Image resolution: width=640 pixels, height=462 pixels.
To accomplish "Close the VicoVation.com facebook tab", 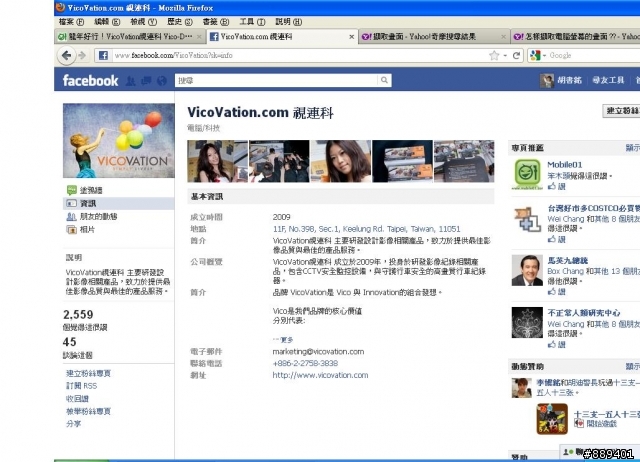I will (x=351, y=37).
